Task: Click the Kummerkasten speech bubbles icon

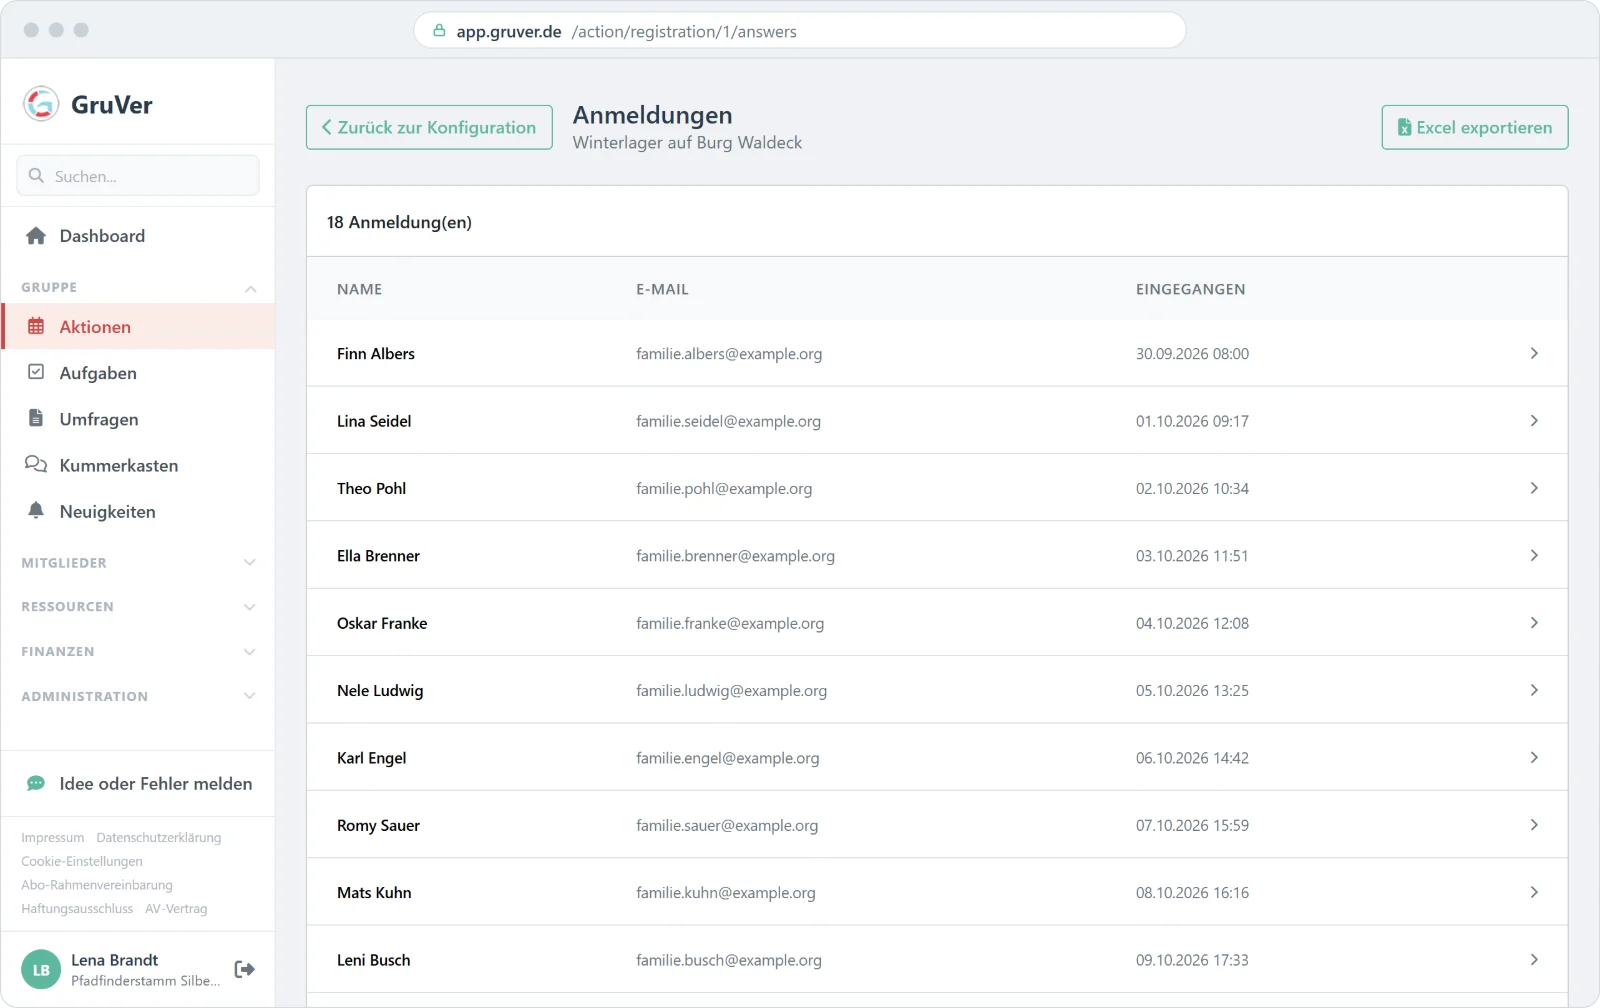Action: [x=36, y=464]
